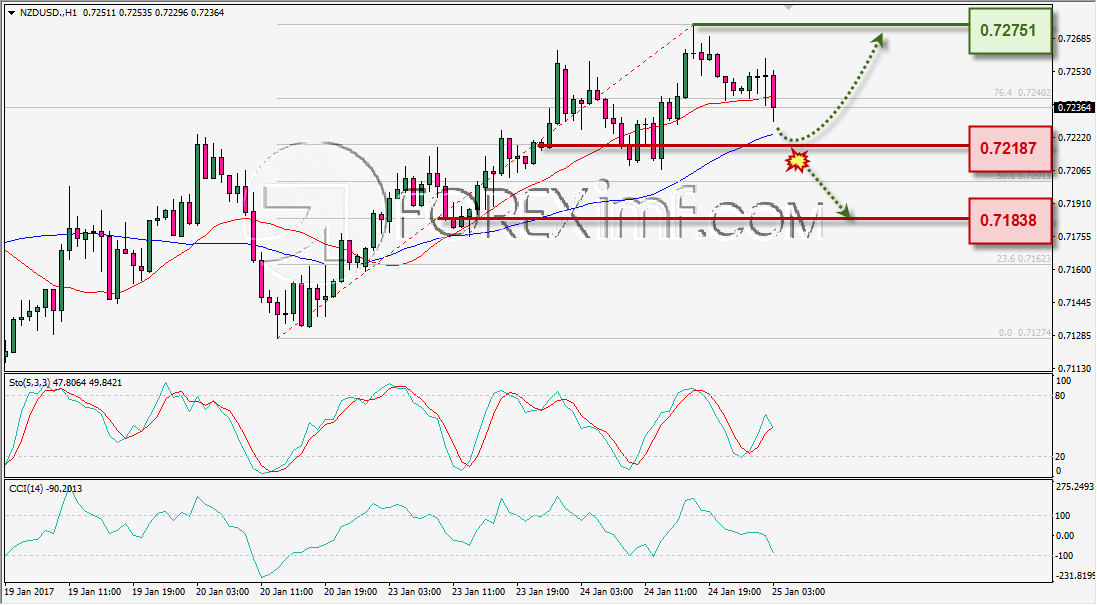Click the 23 Jan 19:00 time label

543,592
